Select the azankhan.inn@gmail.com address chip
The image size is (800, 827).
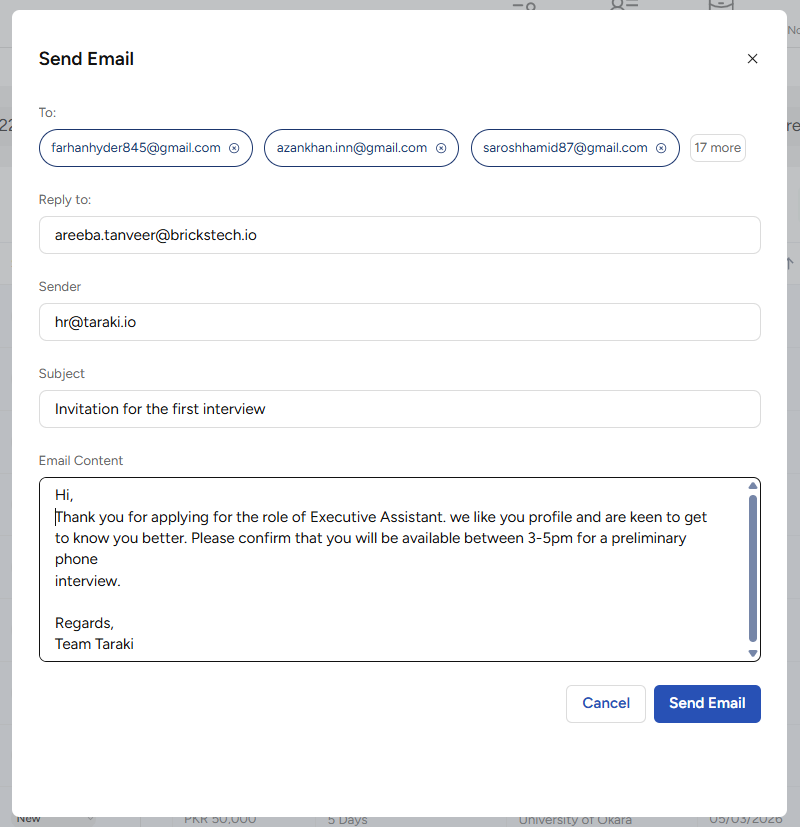pos(351,148)
